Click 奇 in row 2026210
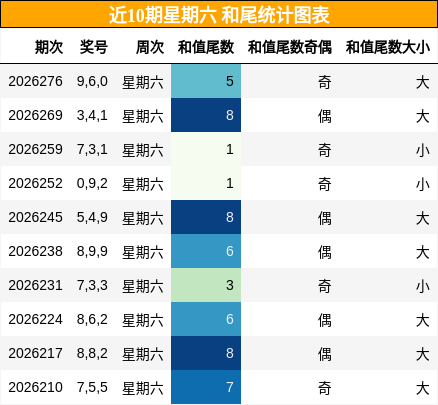Viewport: 438px width, 405px height. pyautogui.click(x=325, y=388)
